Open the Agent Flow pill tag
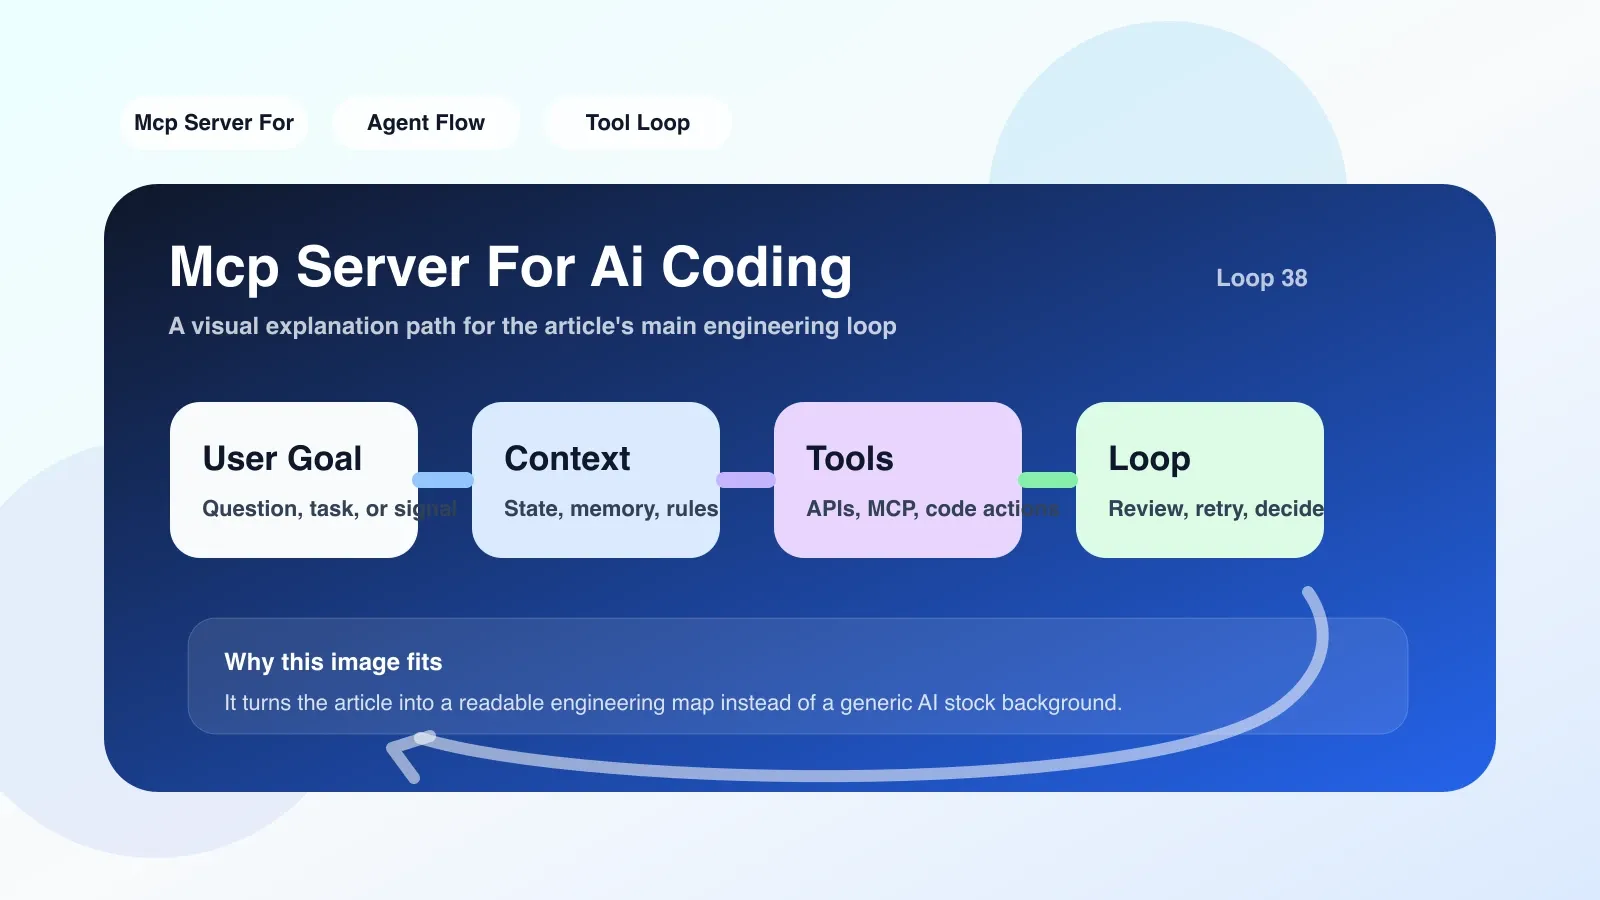Screen dimensions: 1600x900 pos(426,123)
